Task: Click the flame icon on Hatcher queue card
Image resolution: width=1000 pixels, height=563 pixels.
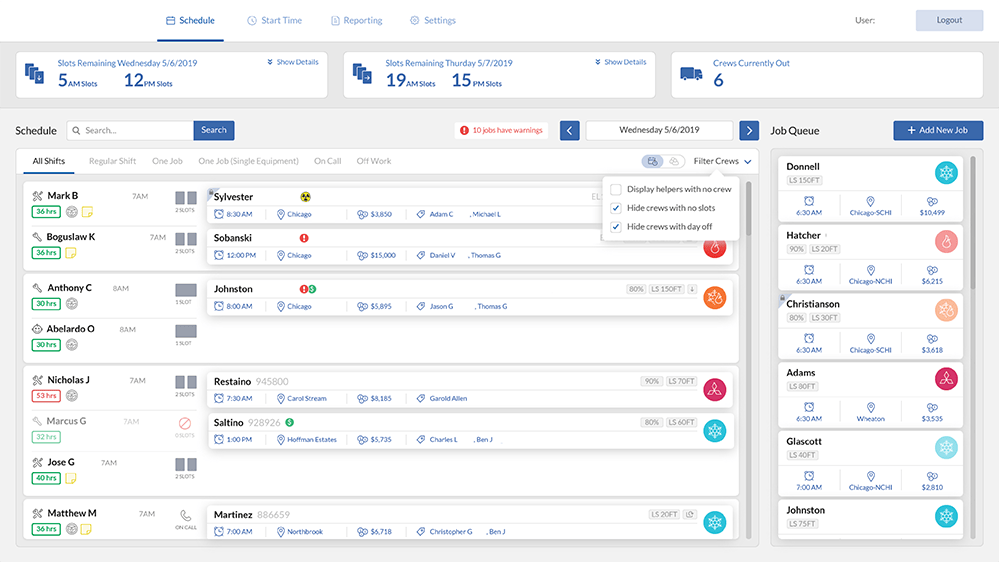Action: click(946, 242)
